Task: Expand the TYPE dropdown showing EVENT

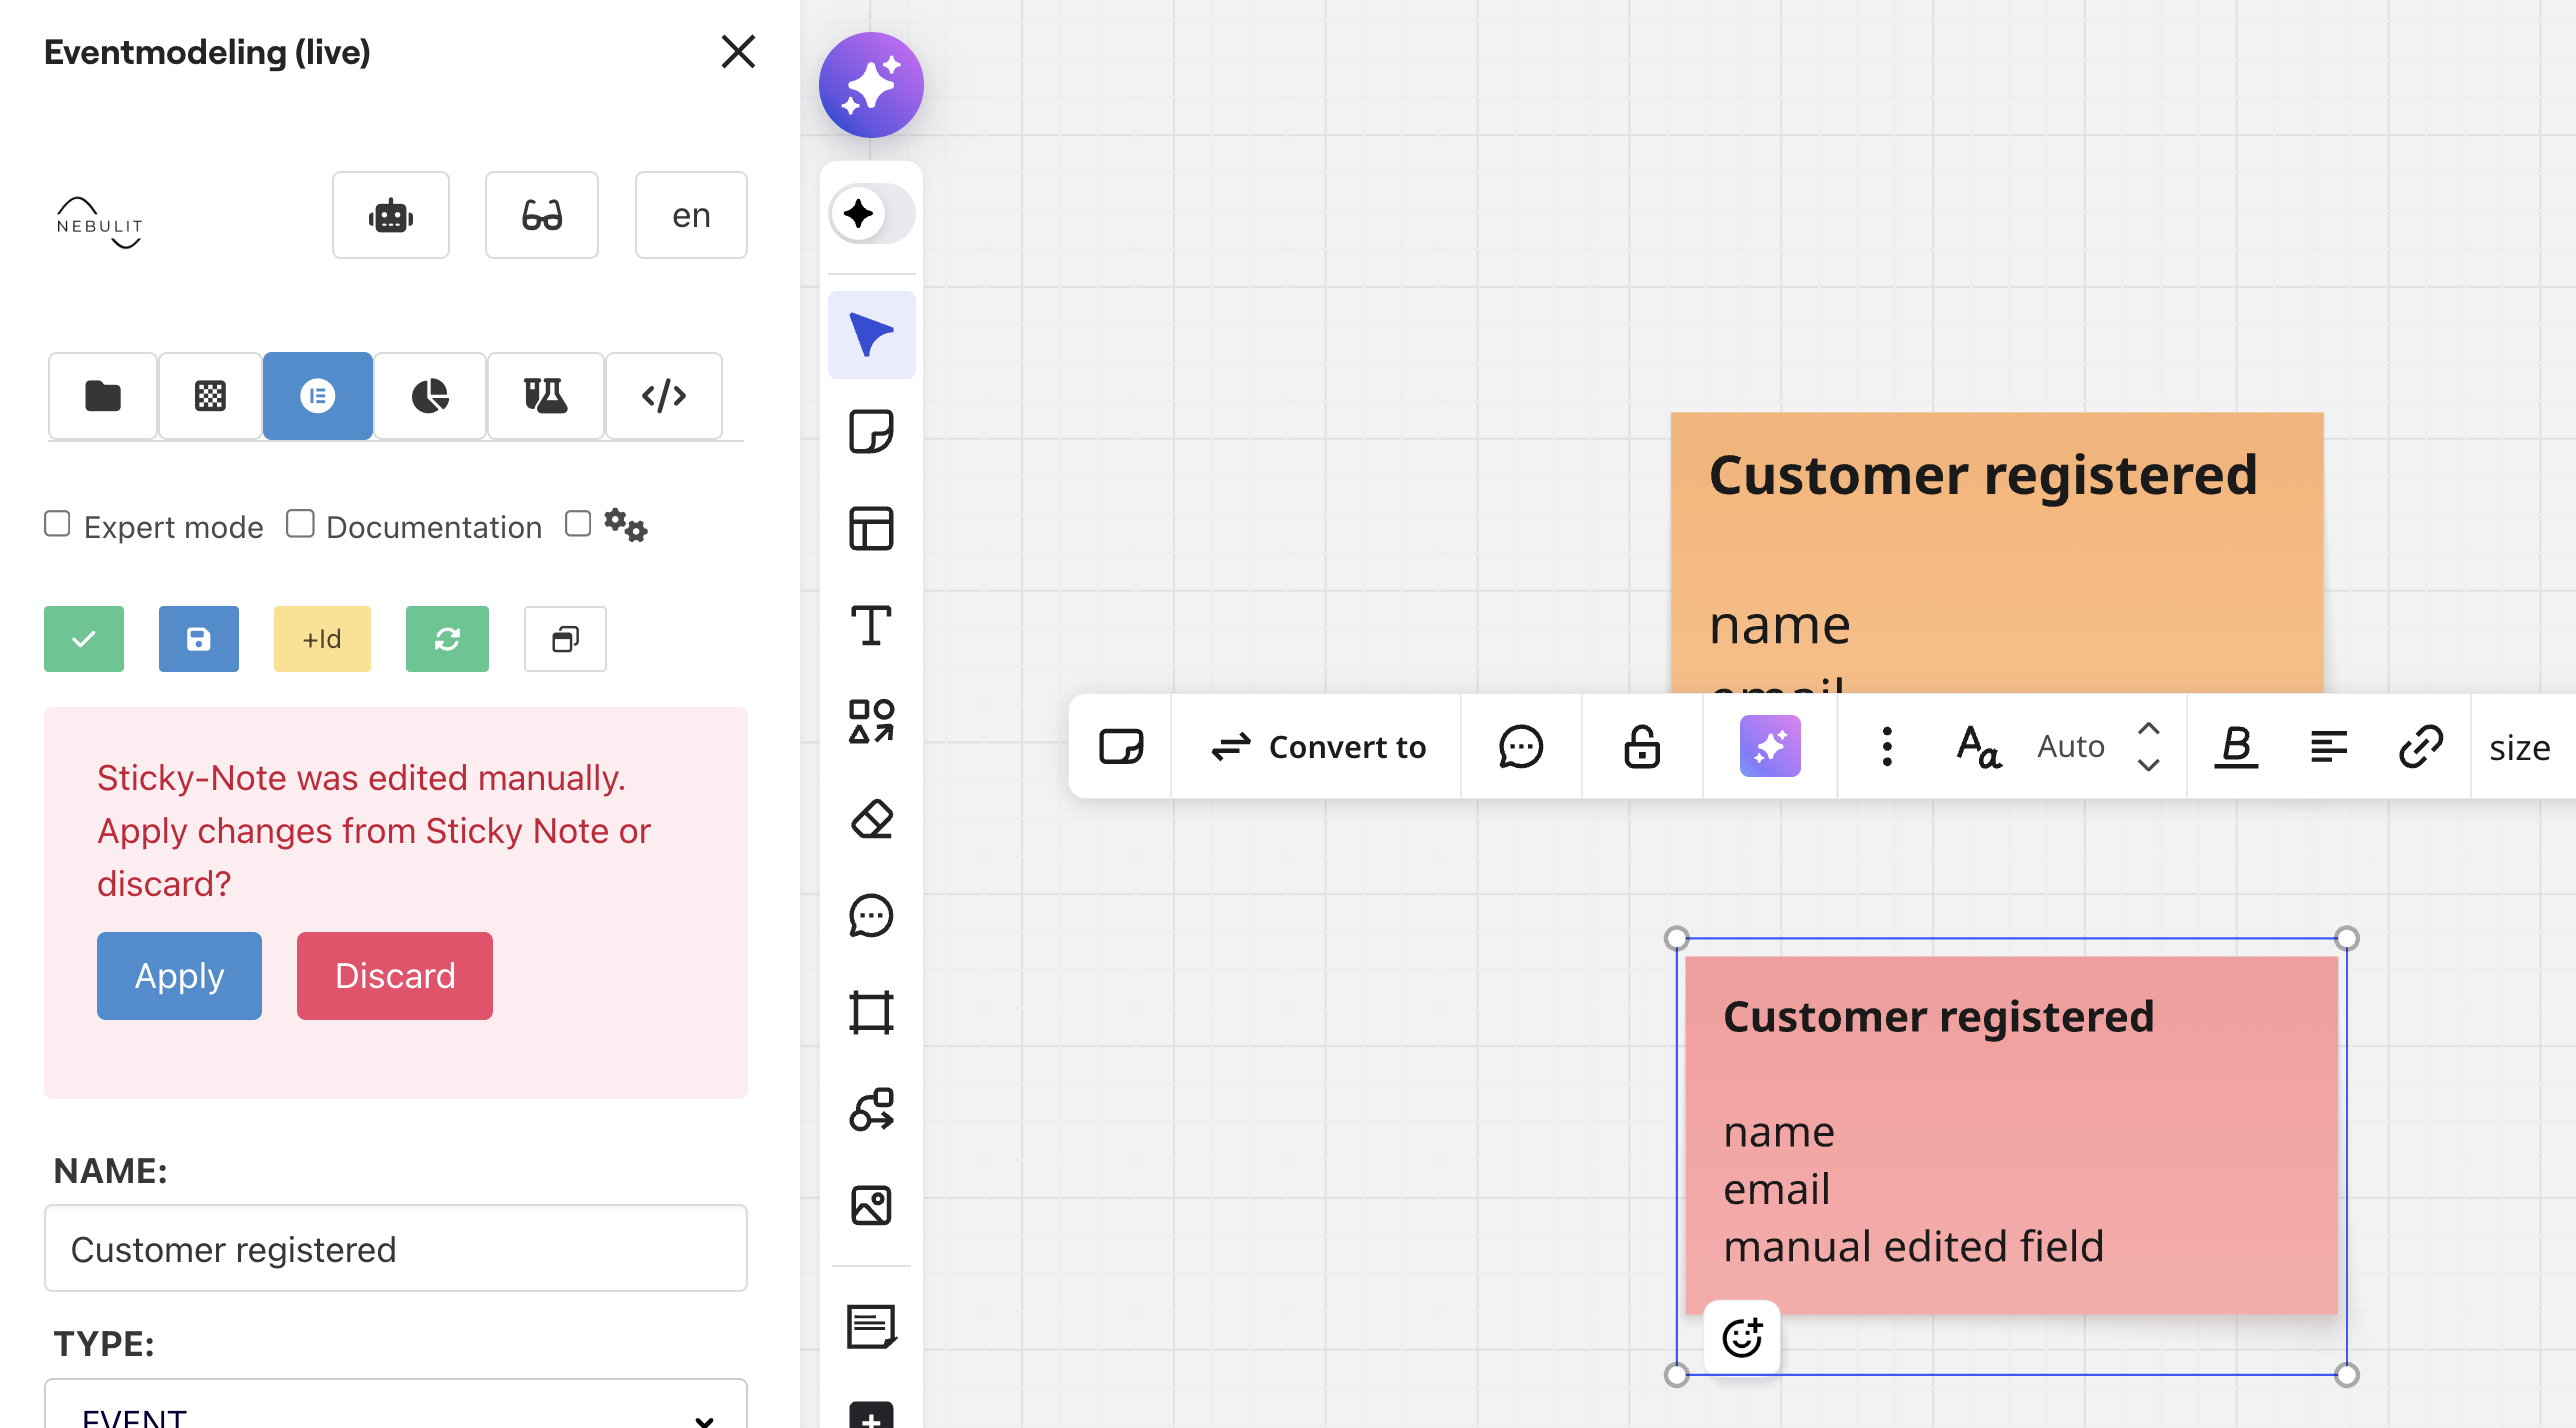Action: (395, 1410)
